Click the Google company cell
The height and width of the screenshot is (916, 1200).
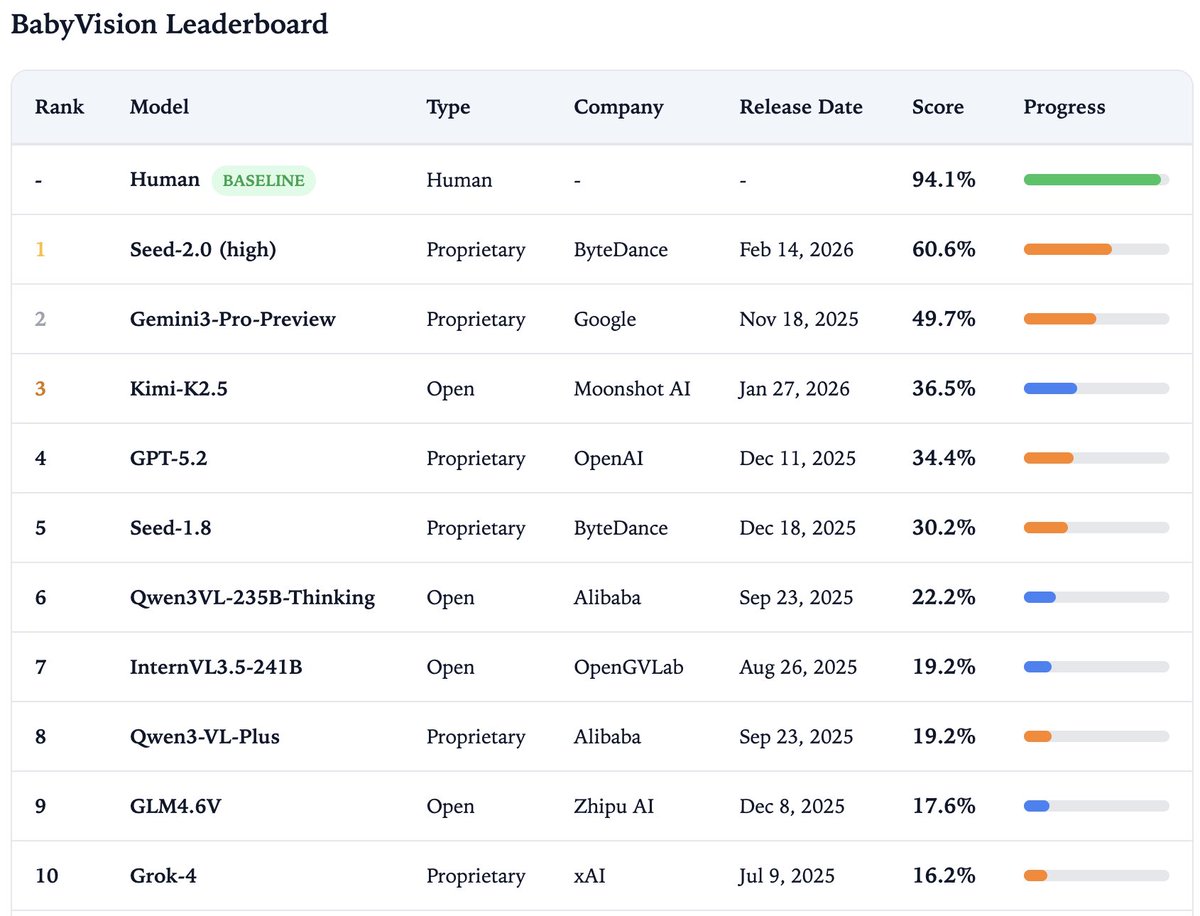click(x=605, y=319)
